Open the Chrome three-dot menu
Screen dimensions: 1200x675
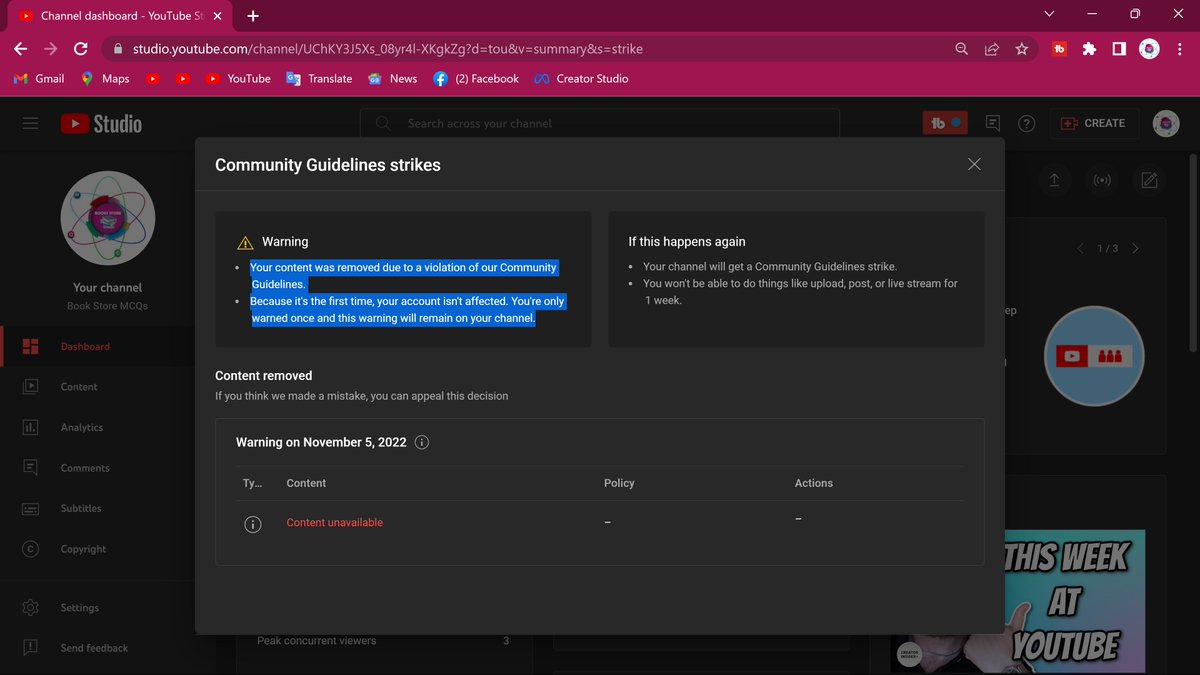click(x=1180, y=48)
